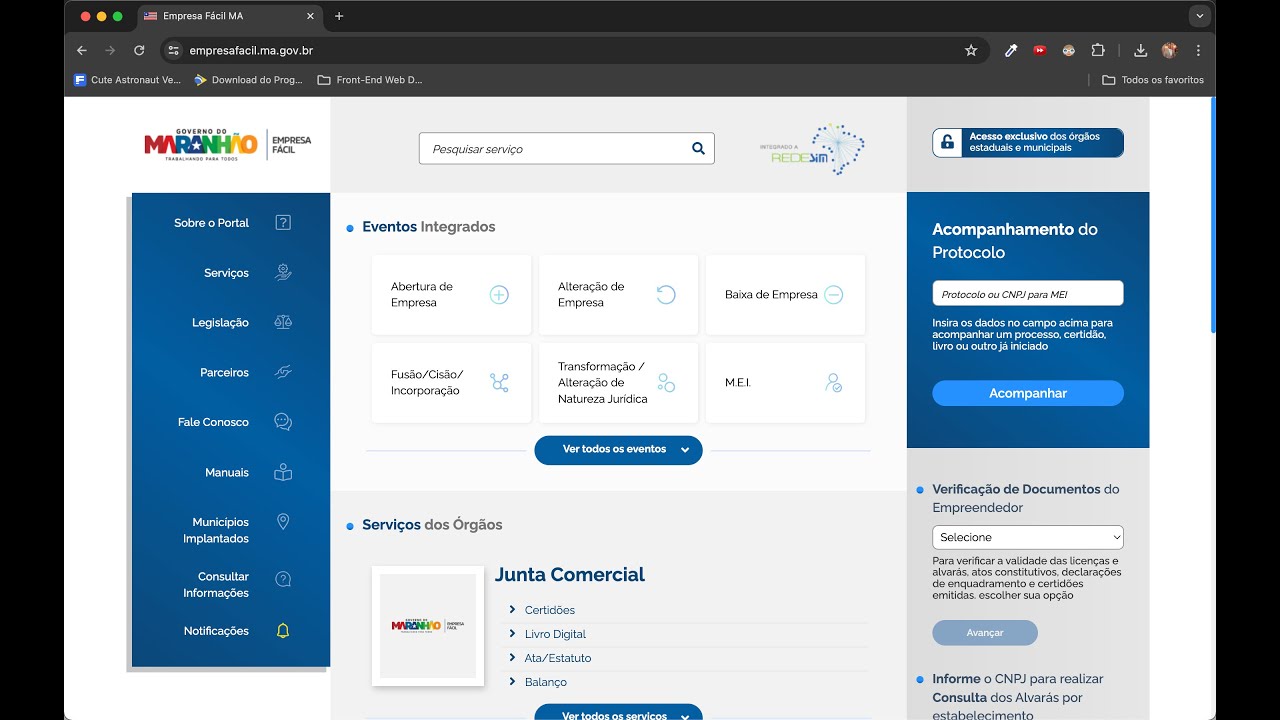This screenshot has height=720, width=1280.
Task: Click the chevron beside Ata/Estatuto
Action: pyautogui.click(x=512, y=657)
